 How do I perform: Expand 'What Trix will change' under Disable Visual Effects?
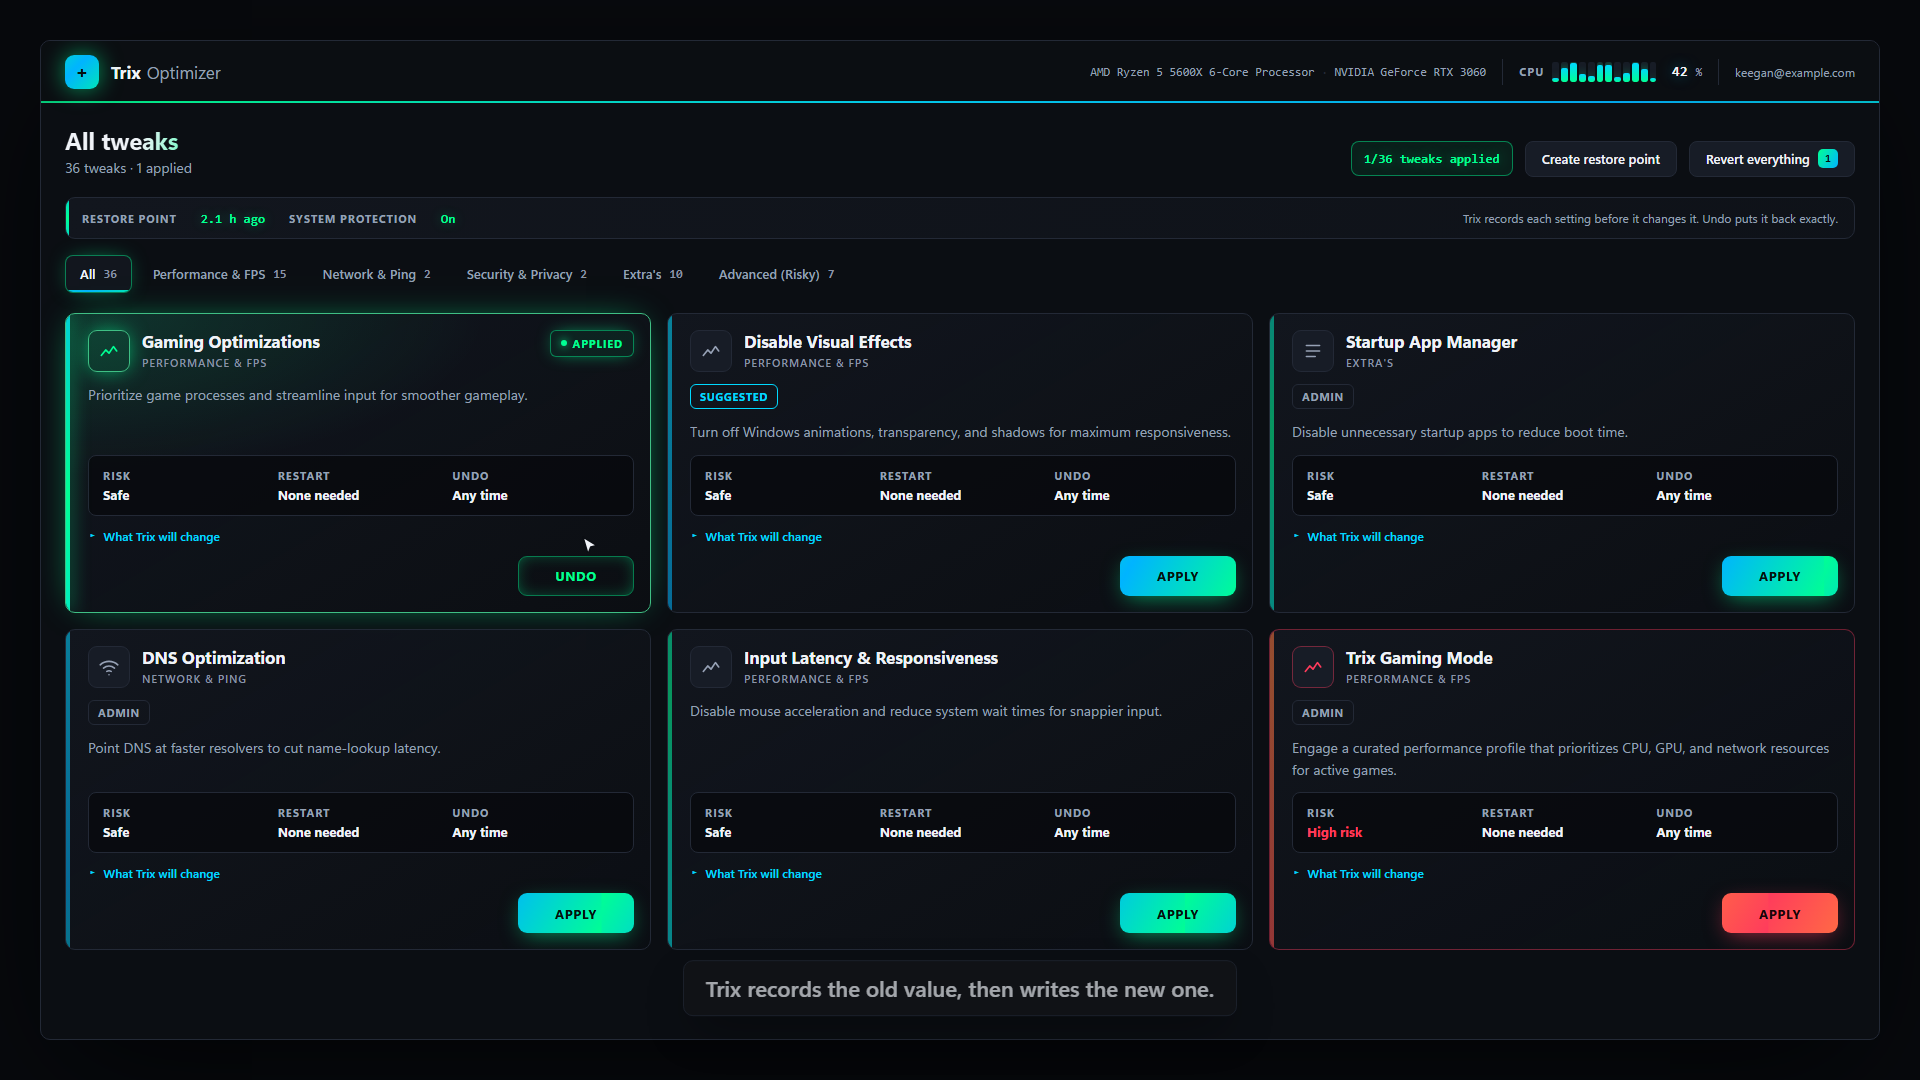pyautogui.click(x=757, y=537)
